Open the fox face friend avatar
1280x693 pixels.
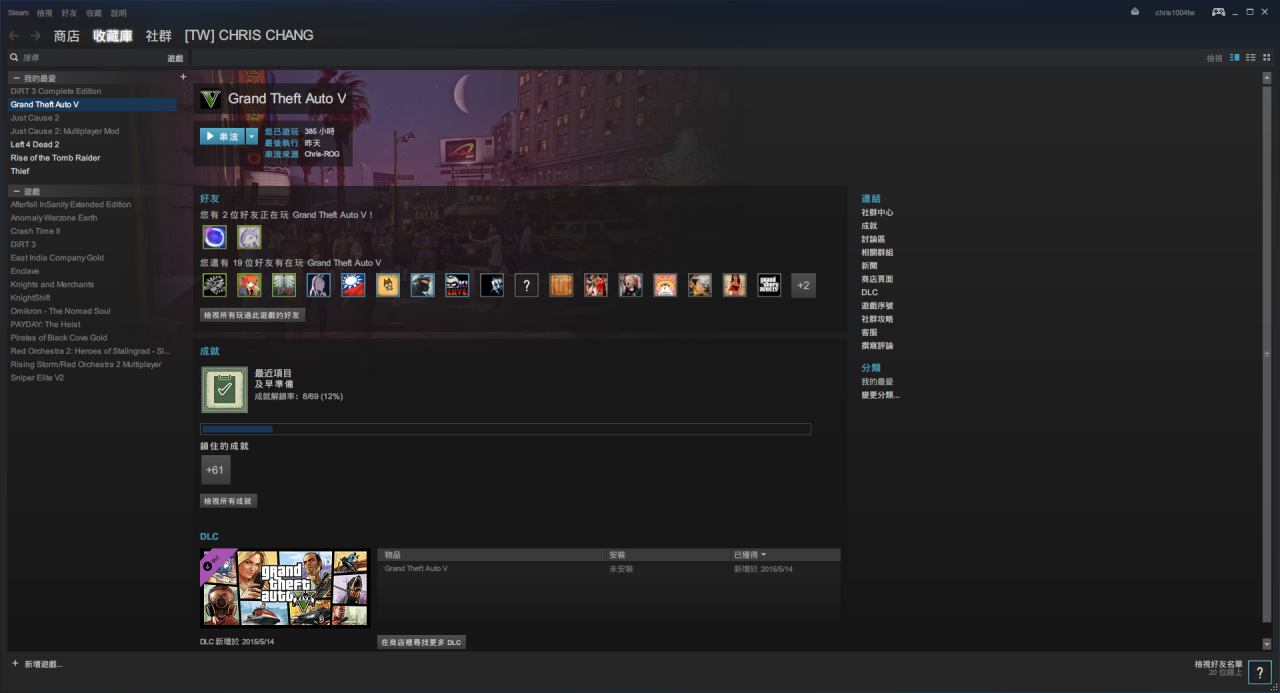point(388,286)
